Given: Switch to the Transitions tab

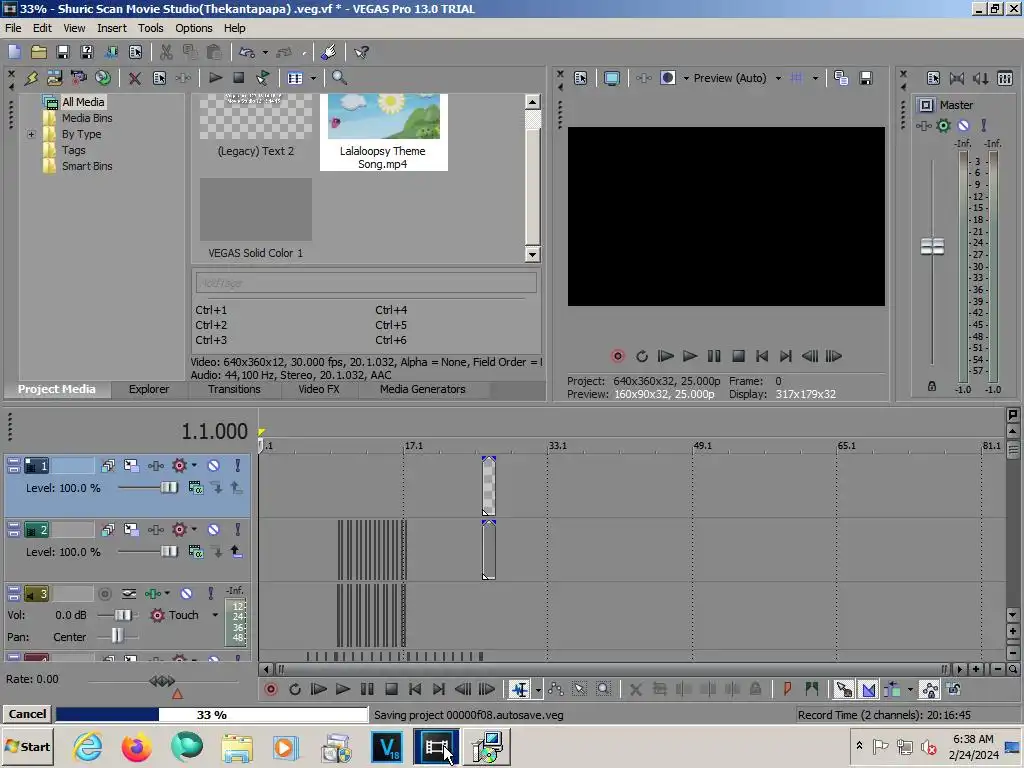Looking at the screenshot, I should click(x=234, y=389).
